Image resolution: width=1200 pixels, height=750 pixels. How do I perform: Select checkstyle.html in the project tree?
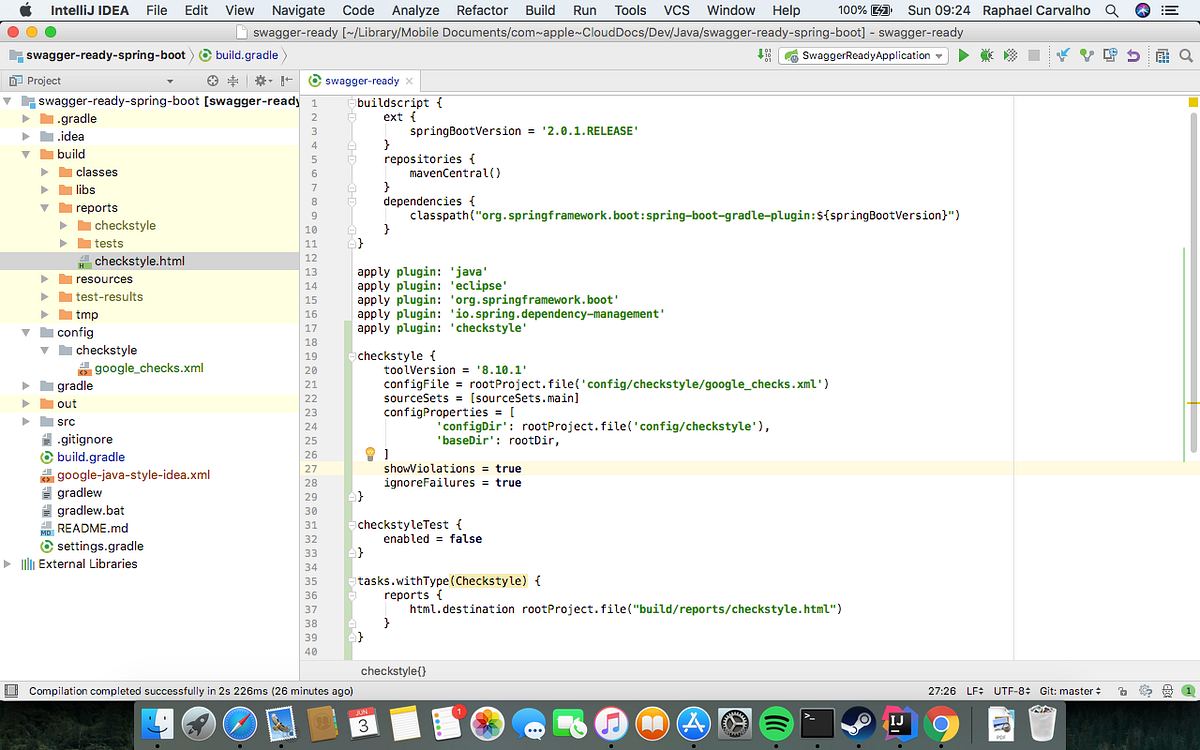click(141, 260)
